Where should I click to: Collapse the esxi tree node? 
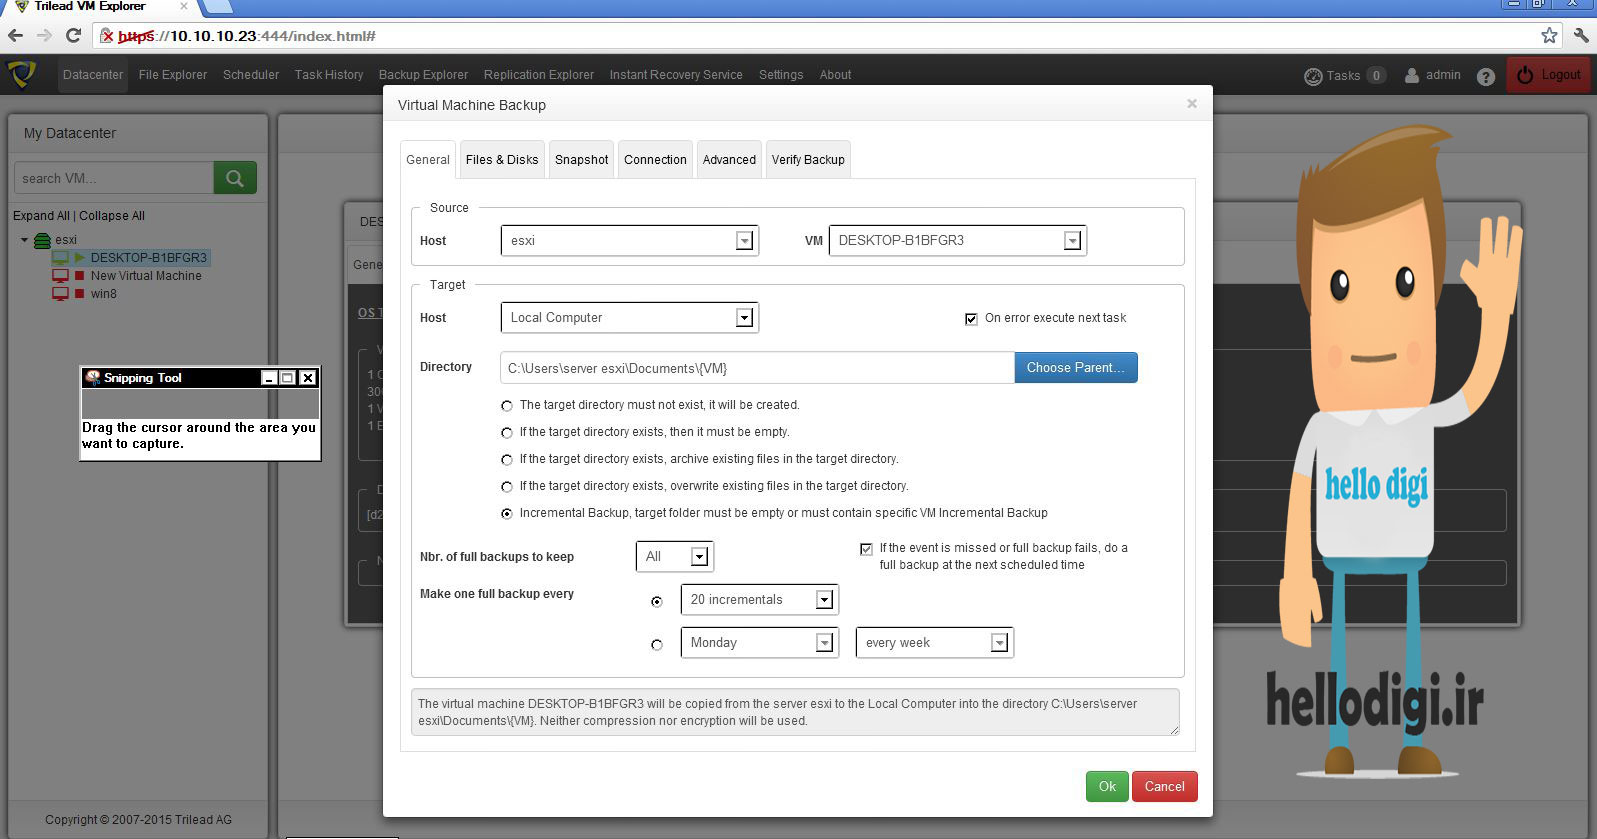(24, 240)
